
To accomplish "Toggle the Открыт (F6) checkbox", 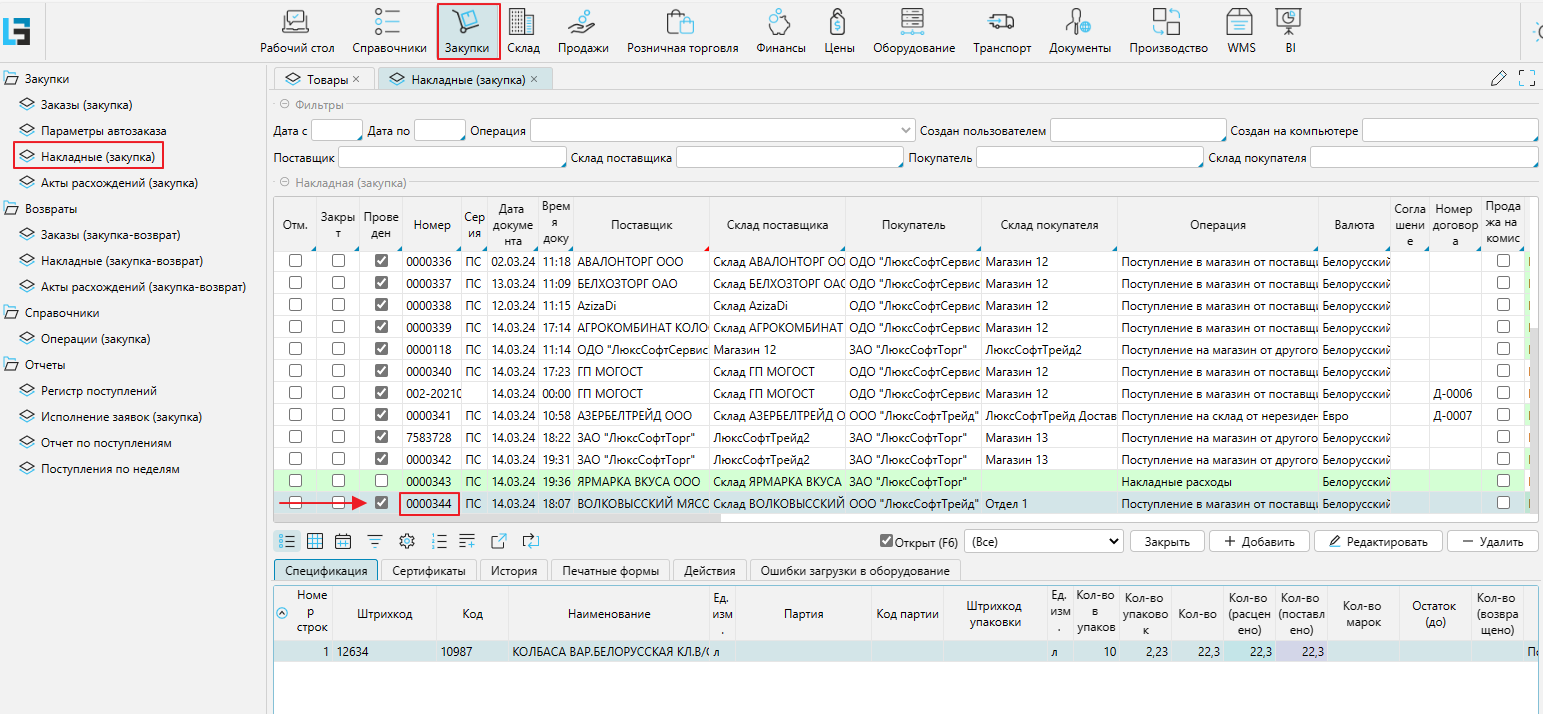I will 886,541.
